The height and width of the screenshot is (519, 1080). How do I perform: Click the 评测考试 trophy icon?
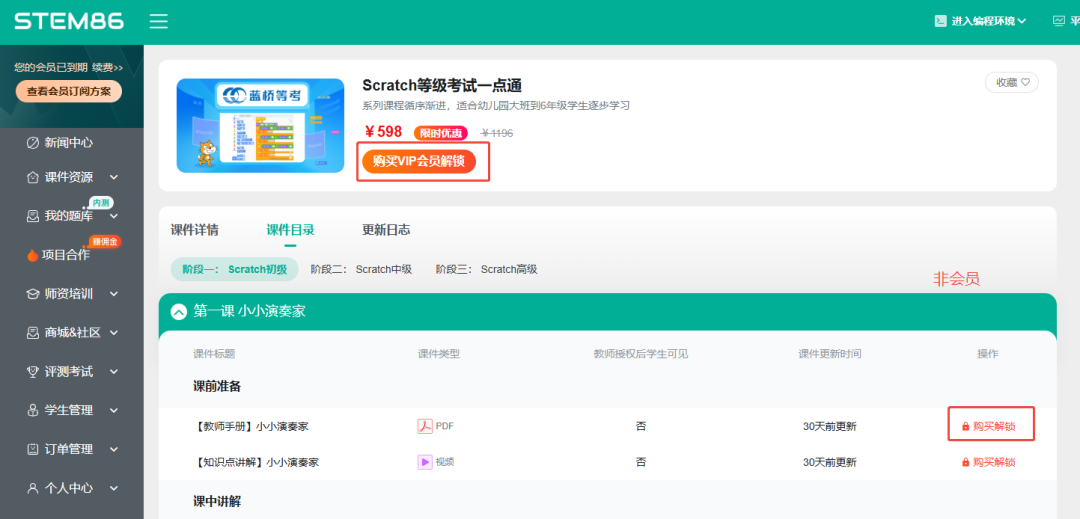pos(32,372)
